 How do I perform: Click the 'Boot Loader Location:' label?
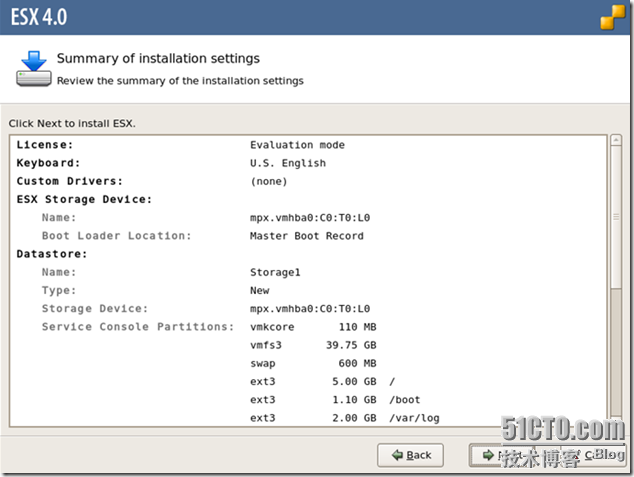click(116, 236)
